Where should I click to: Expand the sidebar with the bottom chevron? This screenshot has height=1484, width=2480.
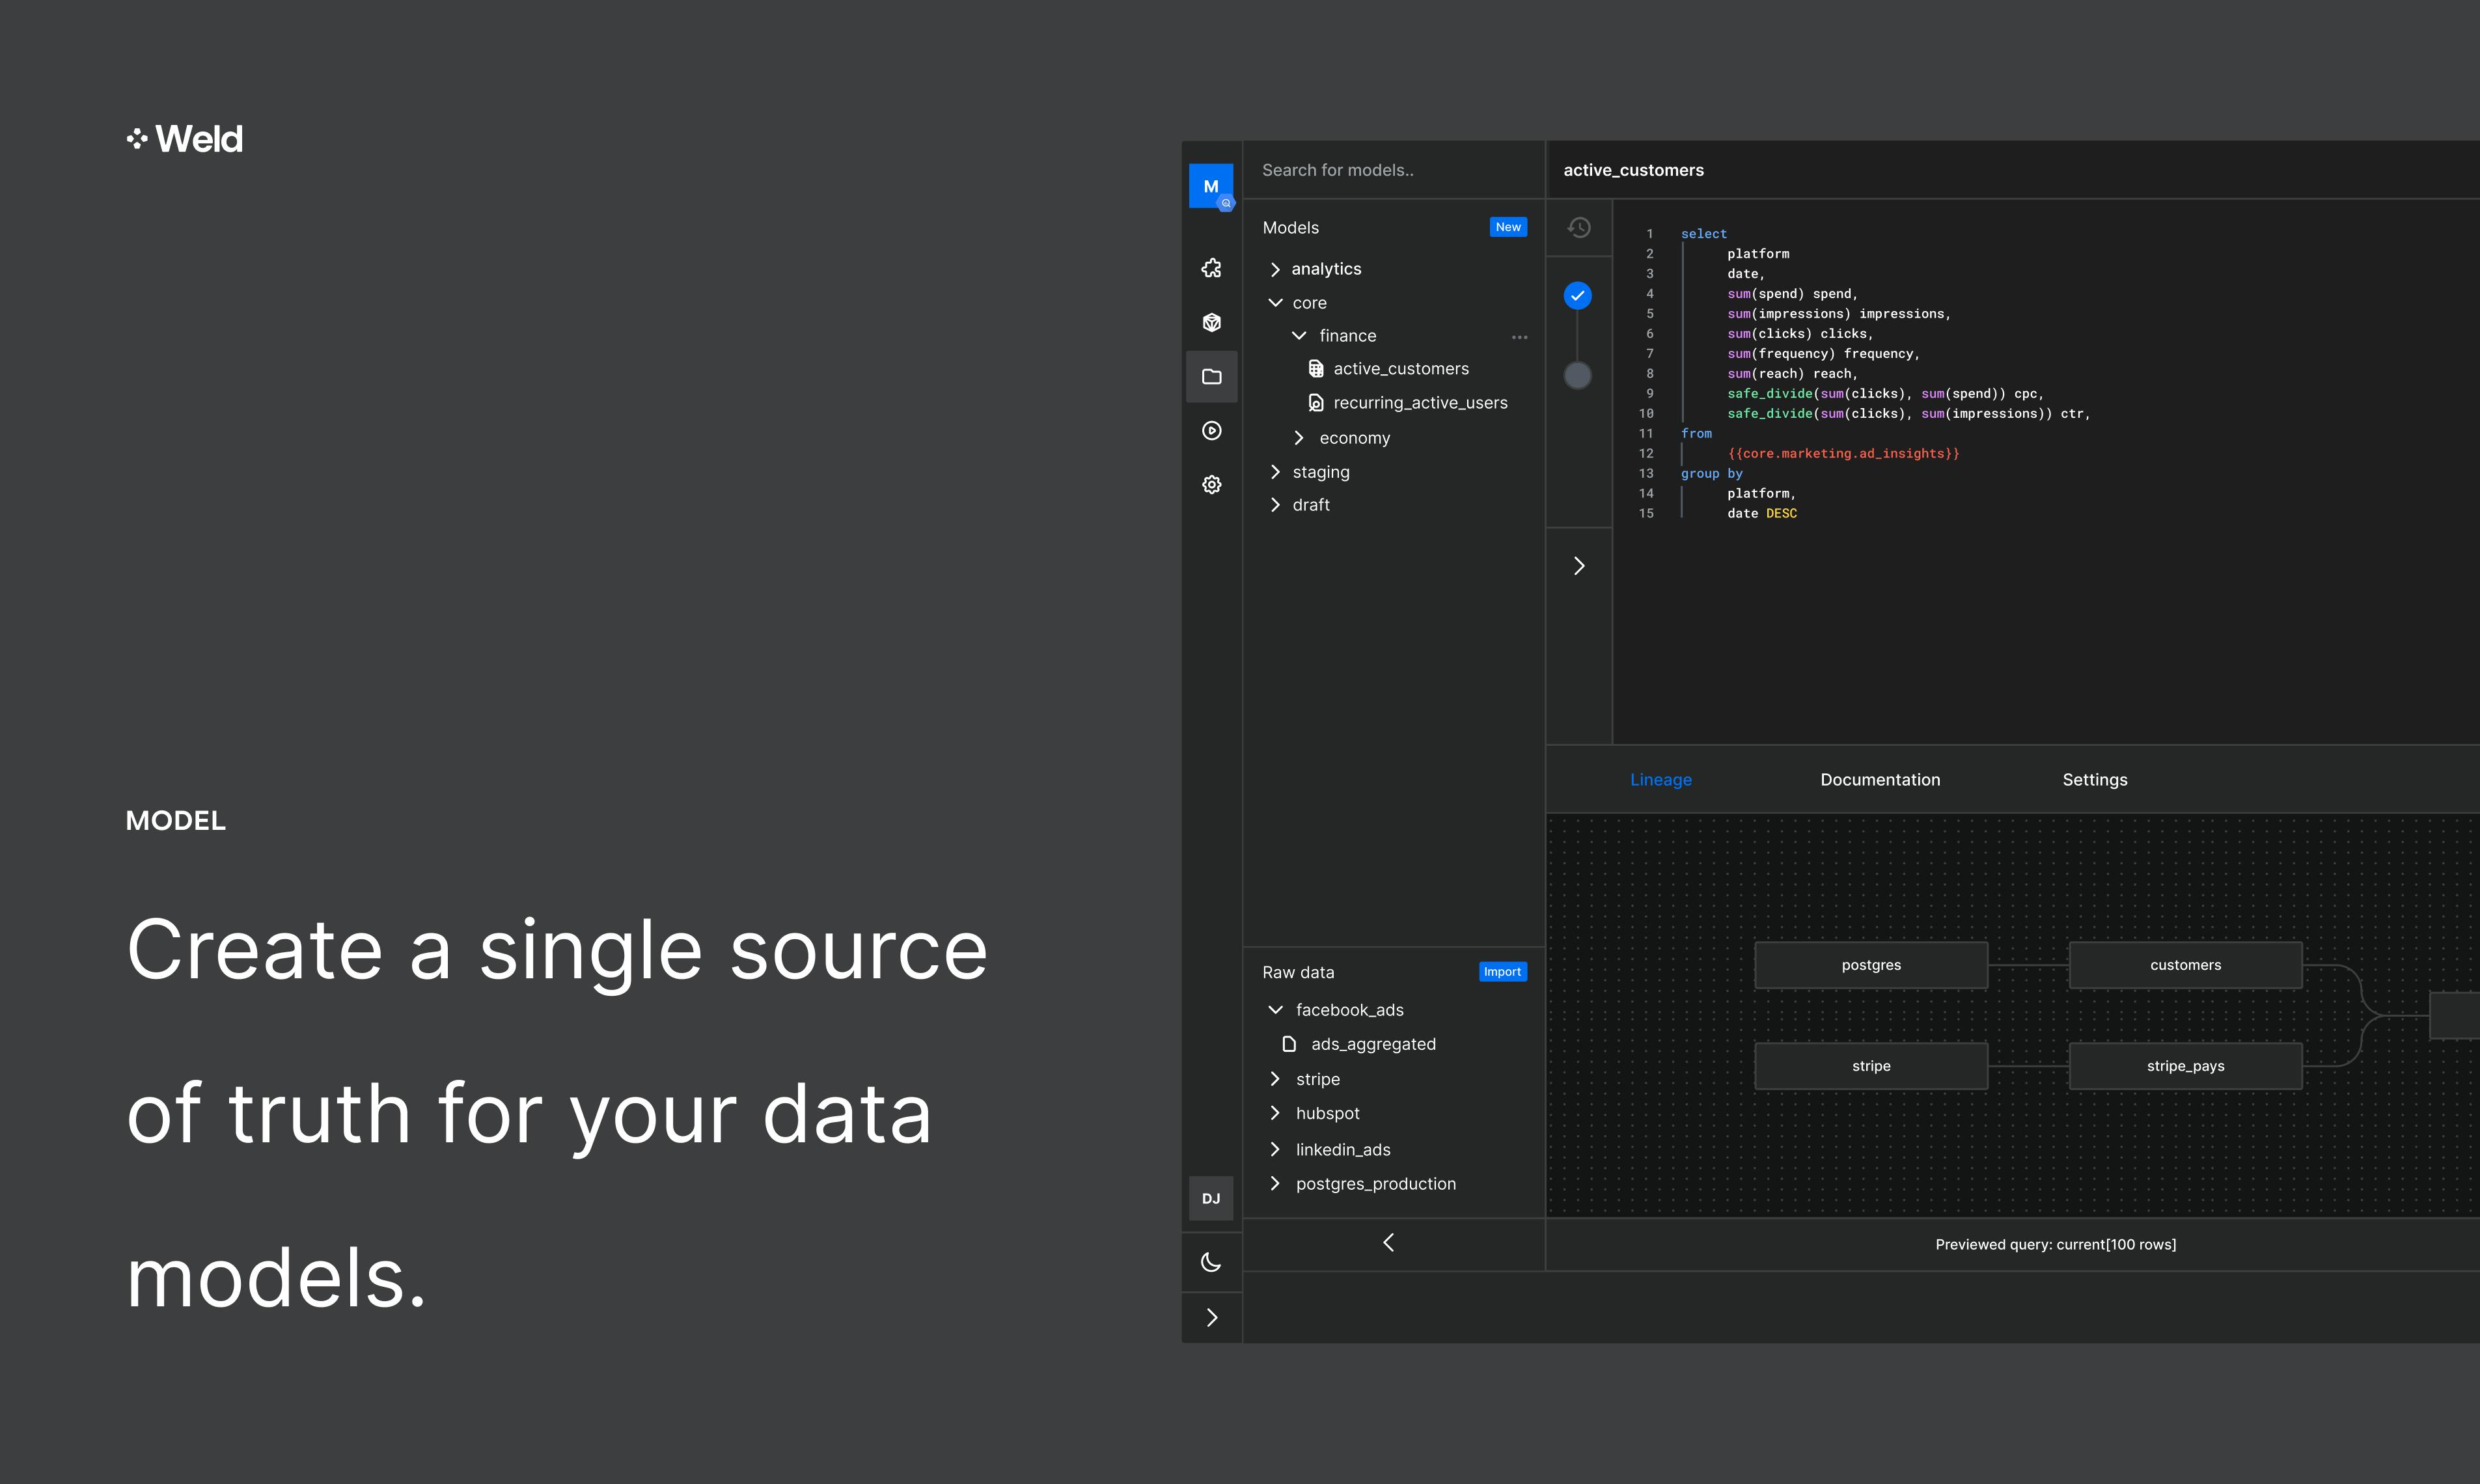[x=1211, y=1317]
